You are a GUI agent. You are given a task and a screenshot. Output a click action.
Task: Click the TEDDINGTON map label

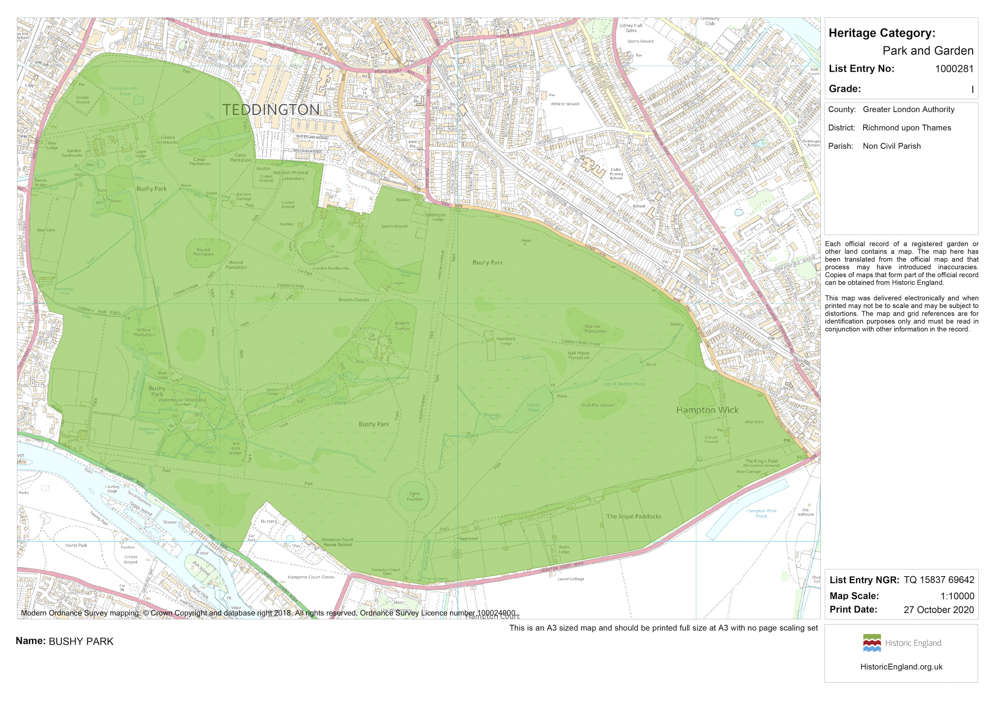pyautogui.click(x=271, y=109)
